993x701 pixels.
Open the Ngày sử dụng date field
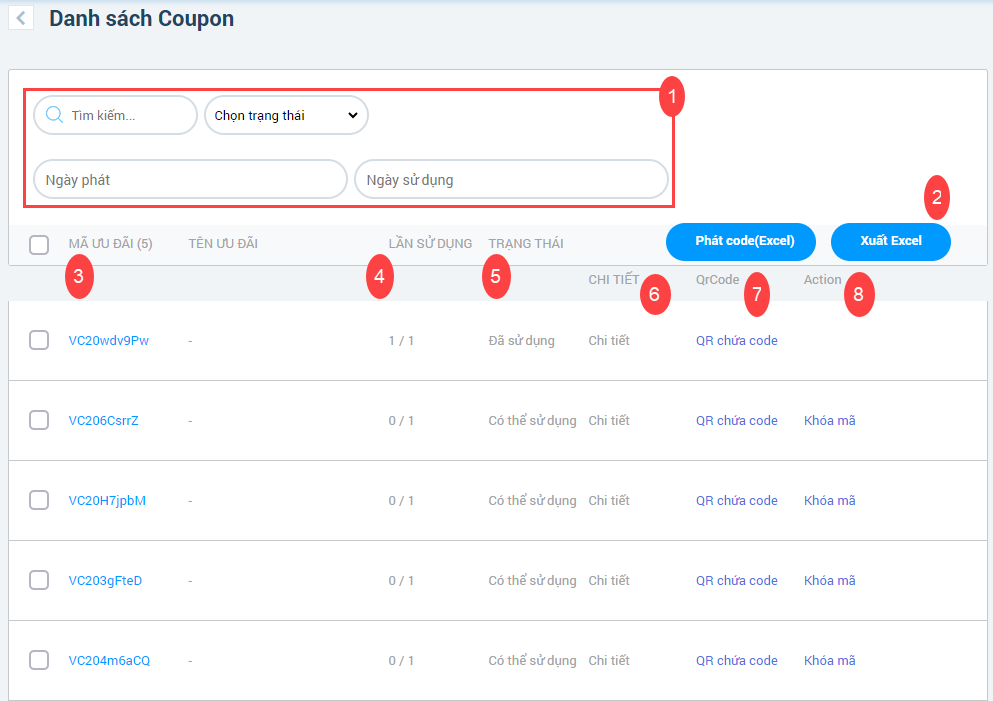tap(511, 179)
